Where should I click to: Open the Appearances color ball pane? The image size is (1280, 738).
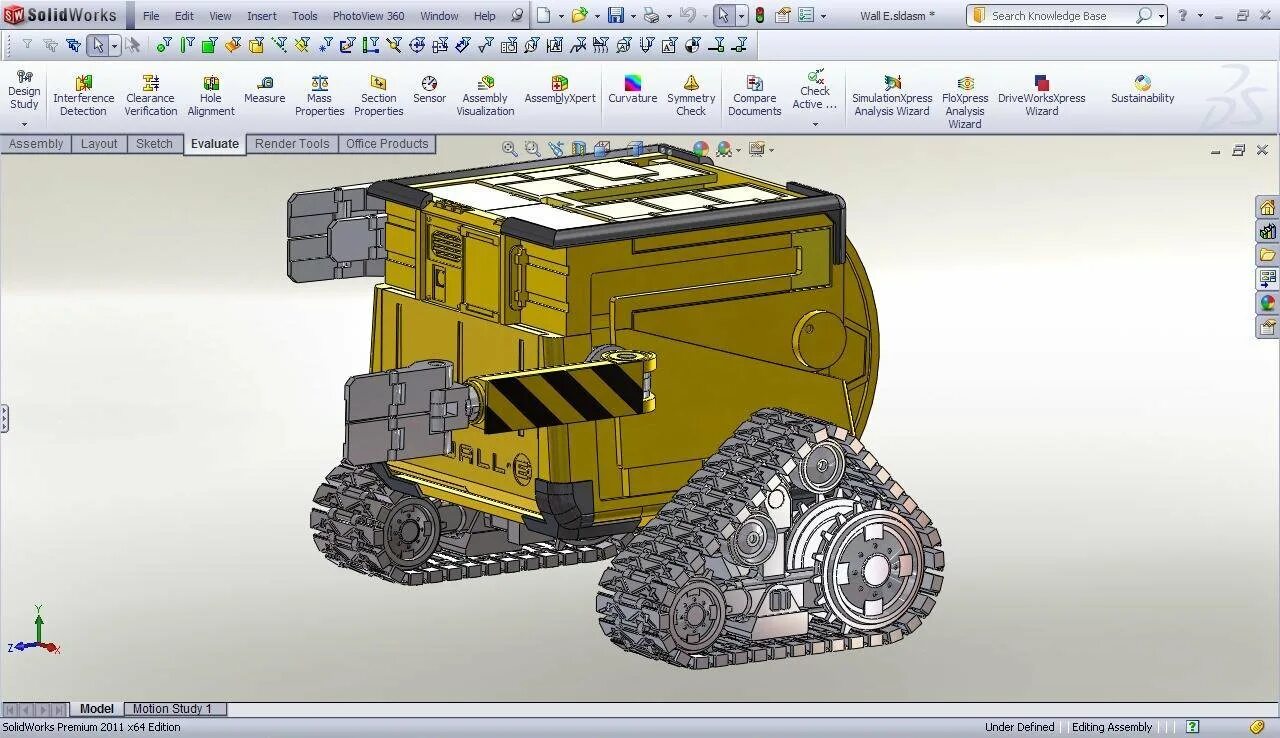pyautogui.click(x=1268, y=303)
